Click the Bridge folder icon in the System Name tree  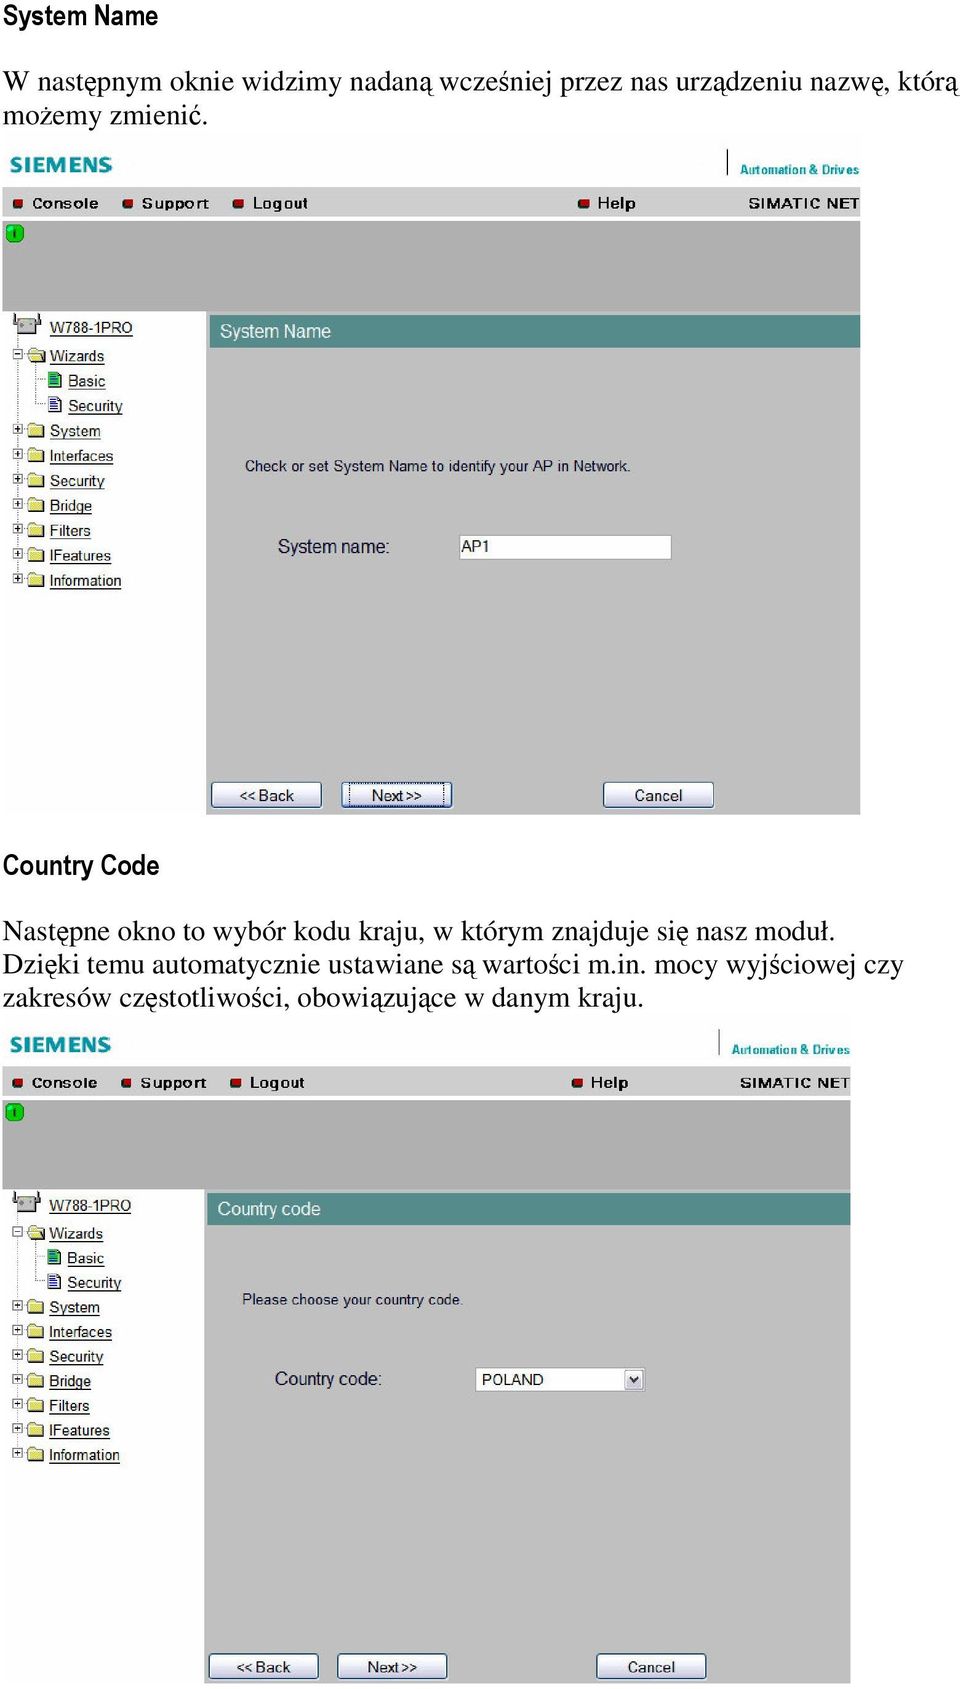click(37, 505)
